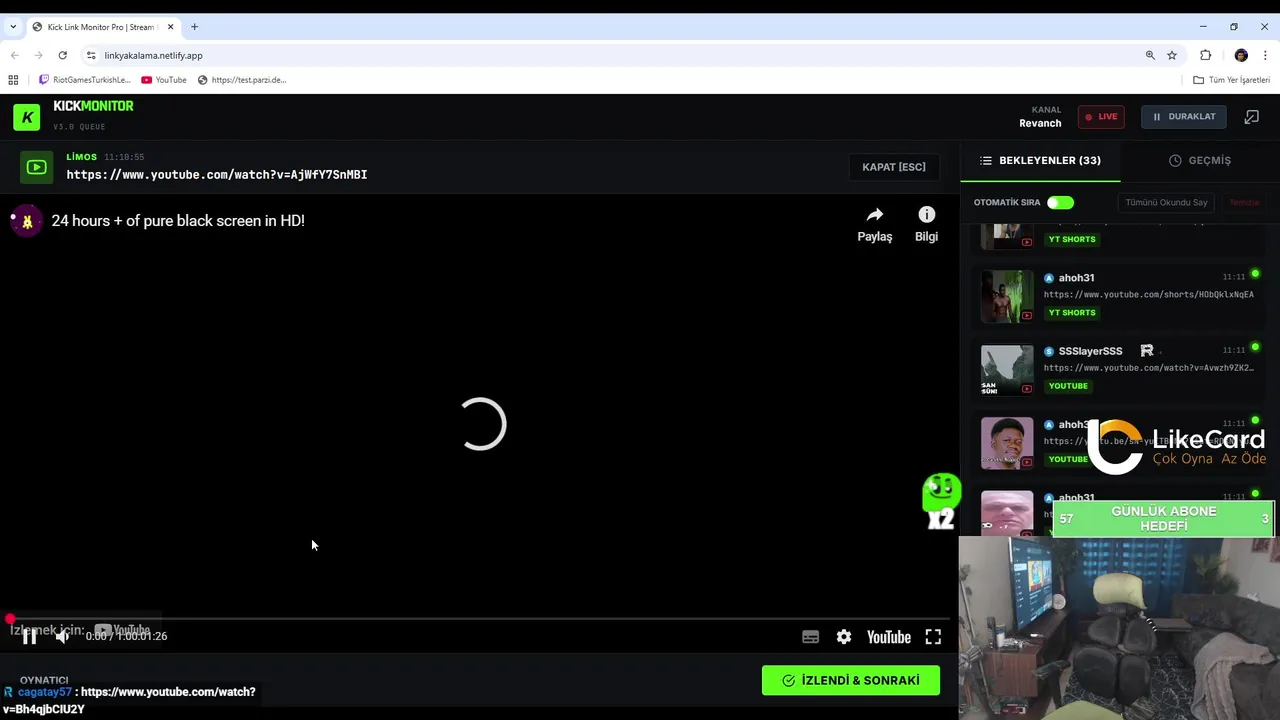
Task: Open the RiotGamesTurkishLe... bookmark
Action: click(x=85, y=80)
